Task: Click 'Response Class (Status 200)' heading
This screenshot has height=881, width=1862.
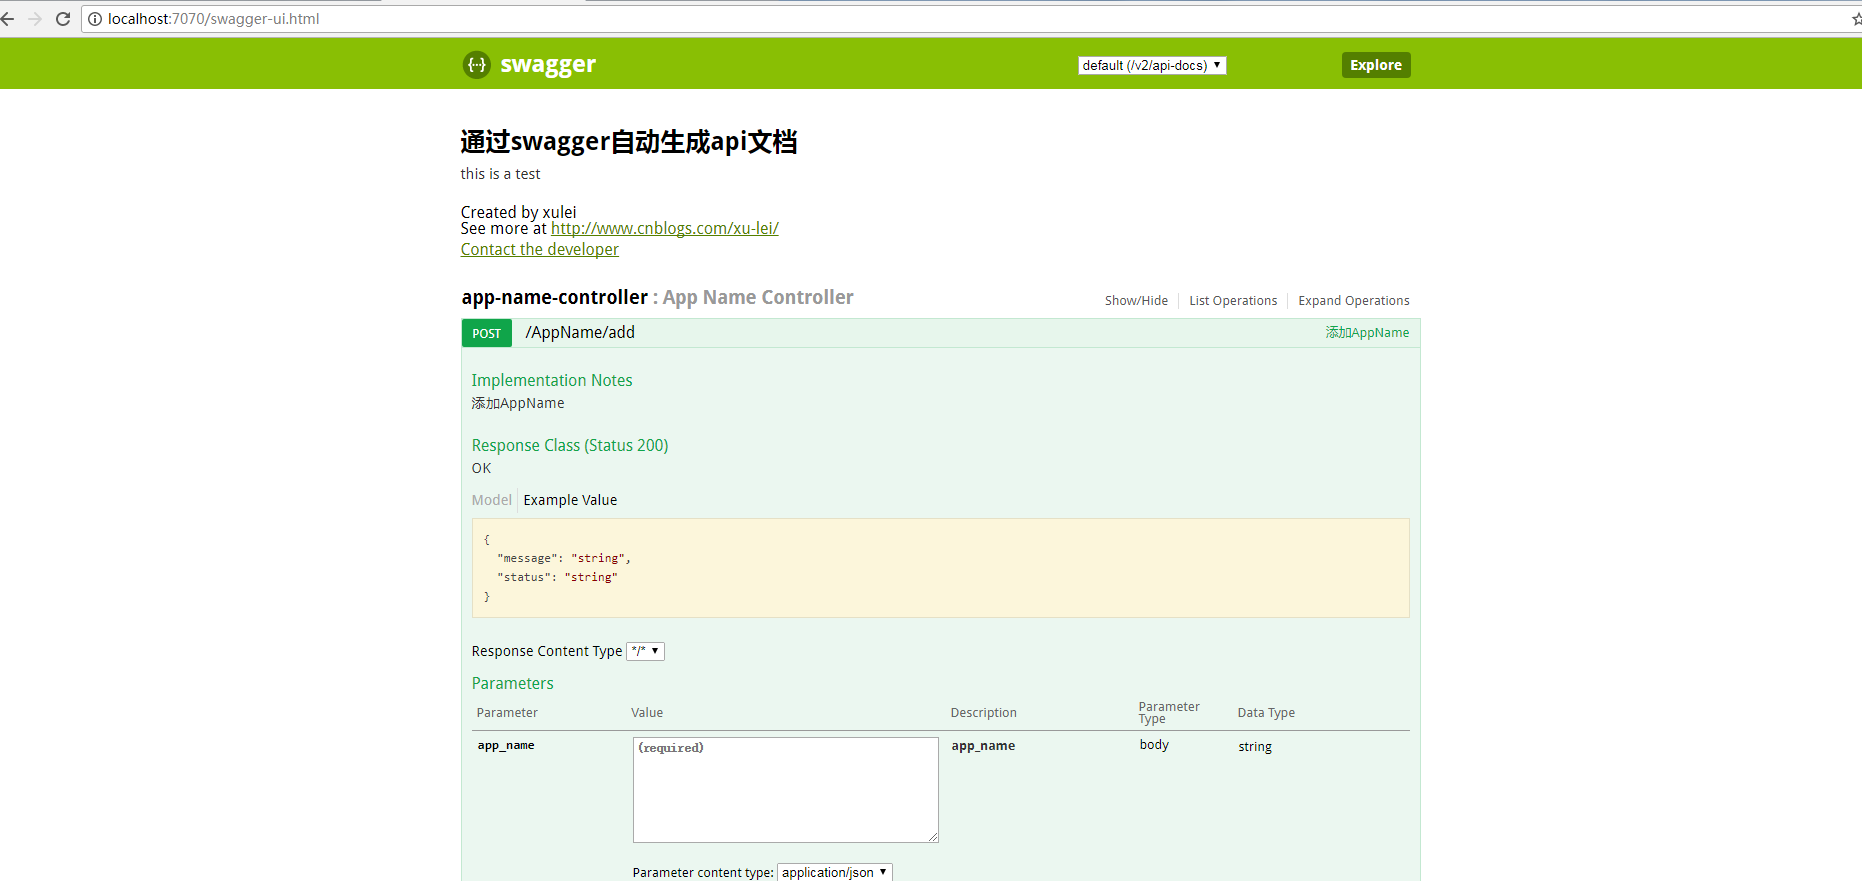Action: [570, 445]
